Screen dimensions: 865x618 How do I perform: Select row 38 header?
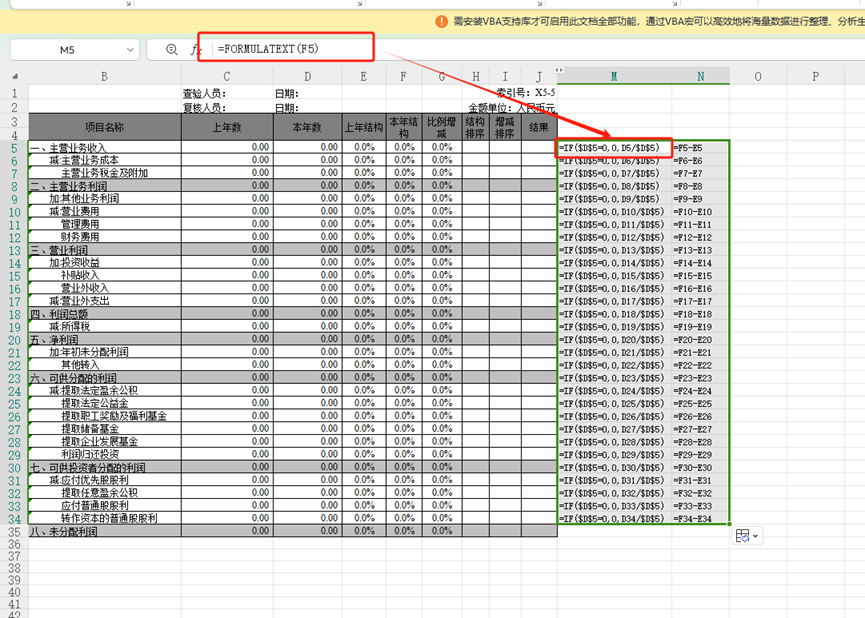(14, 568)
